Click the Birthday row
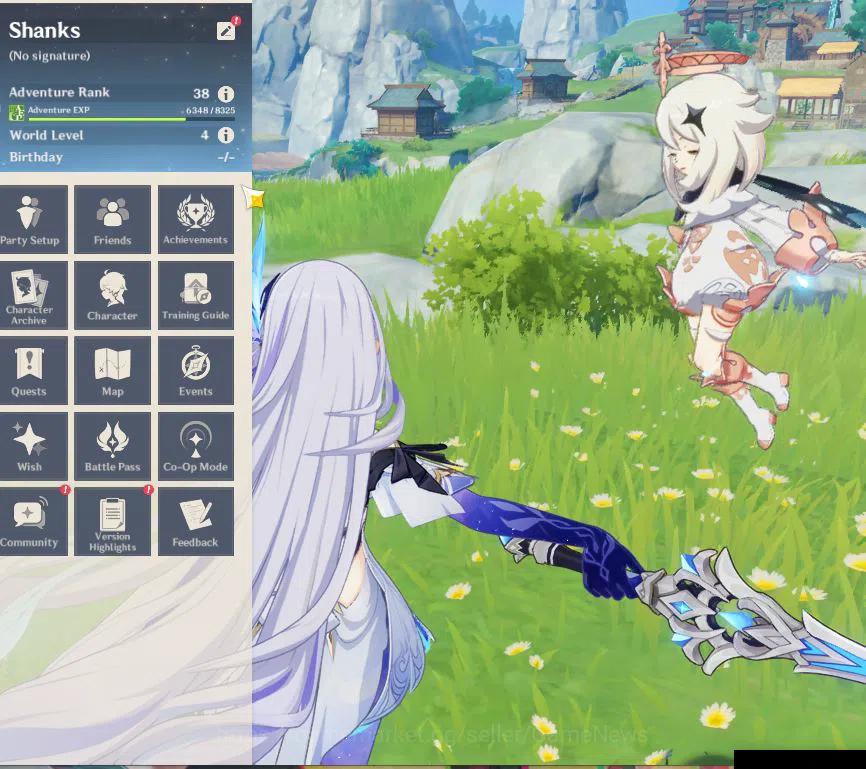The width and height of the screenshot is (866, 769). coord(122,157)
